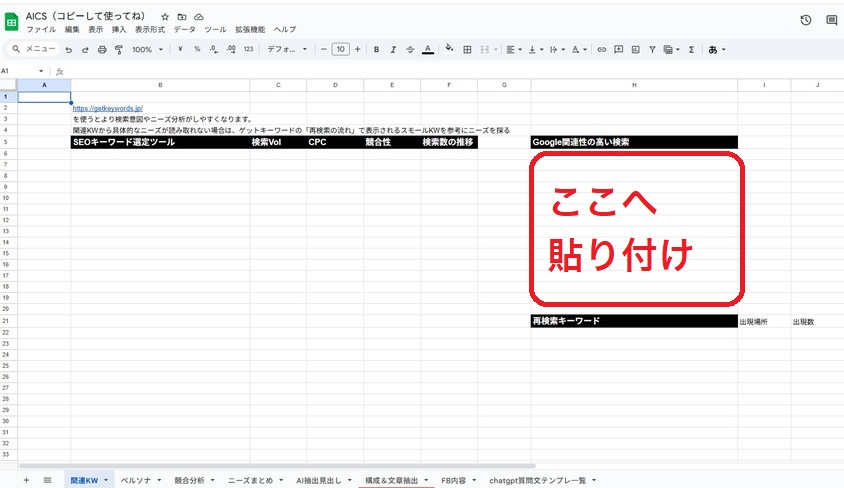Screen dimensions: 844x488
Task: Click the add new sheet plus button
Action: tap(26, 481)
